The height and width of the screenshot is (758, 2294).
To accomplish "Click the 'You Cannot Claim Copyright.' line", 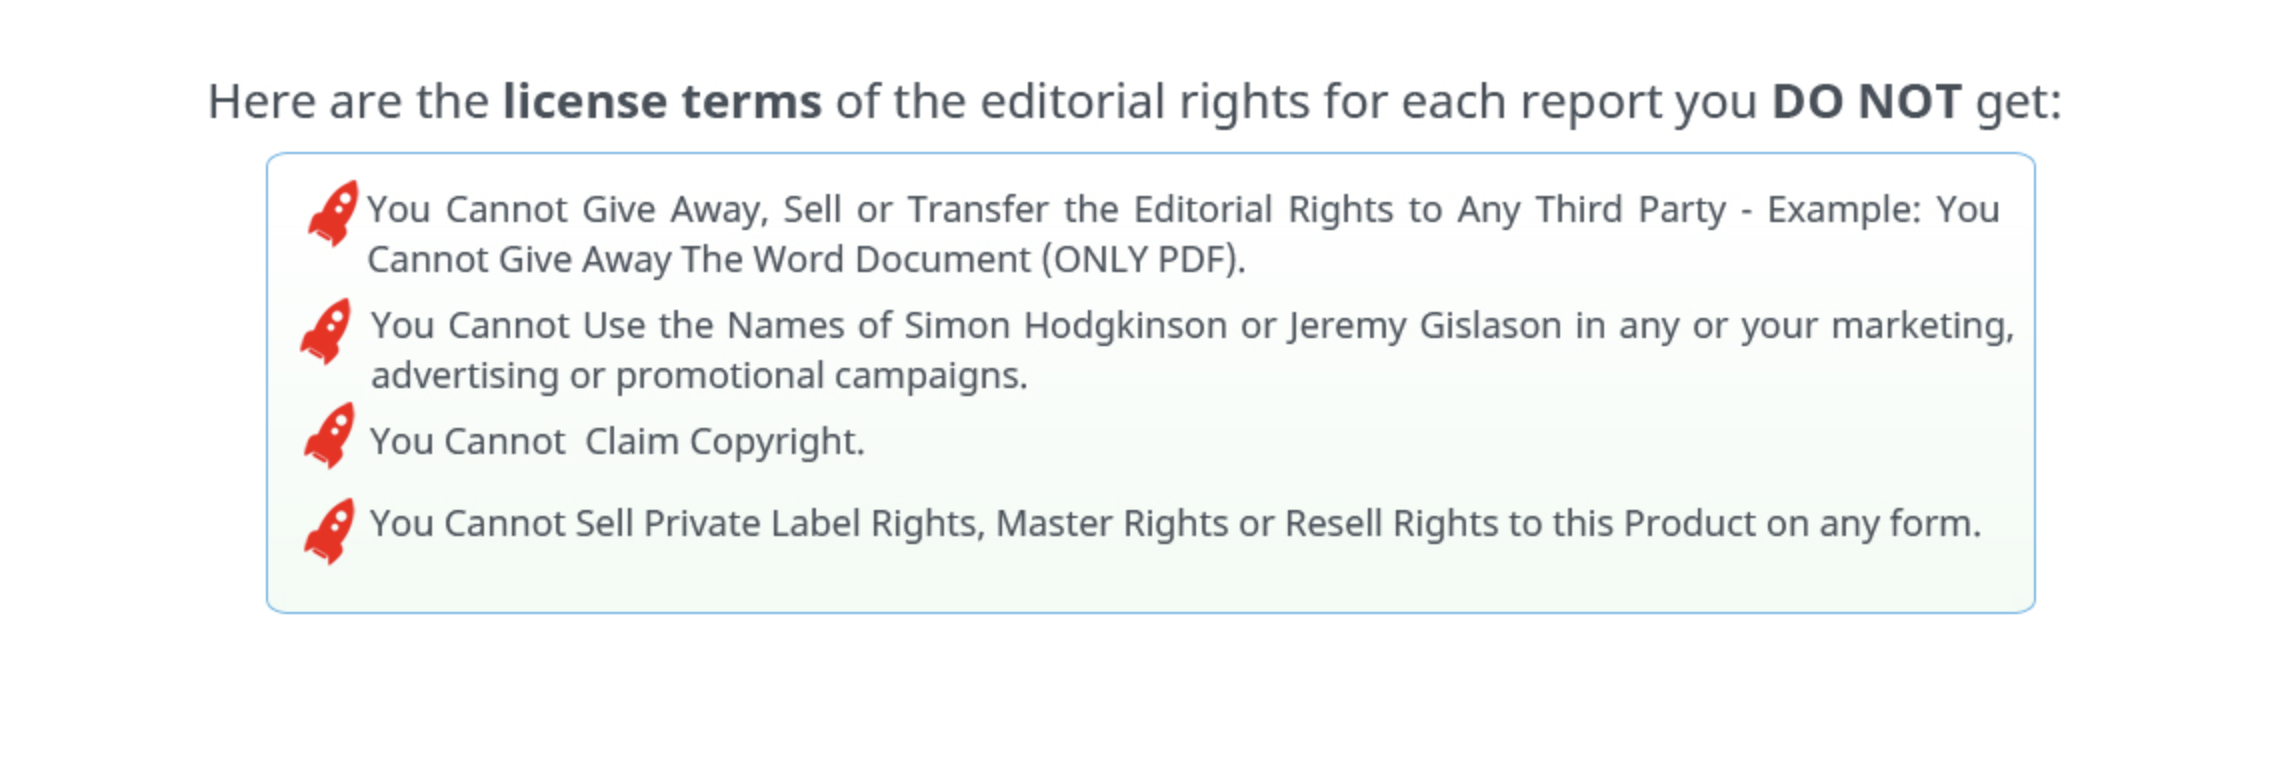I will (x=617, y=441).
